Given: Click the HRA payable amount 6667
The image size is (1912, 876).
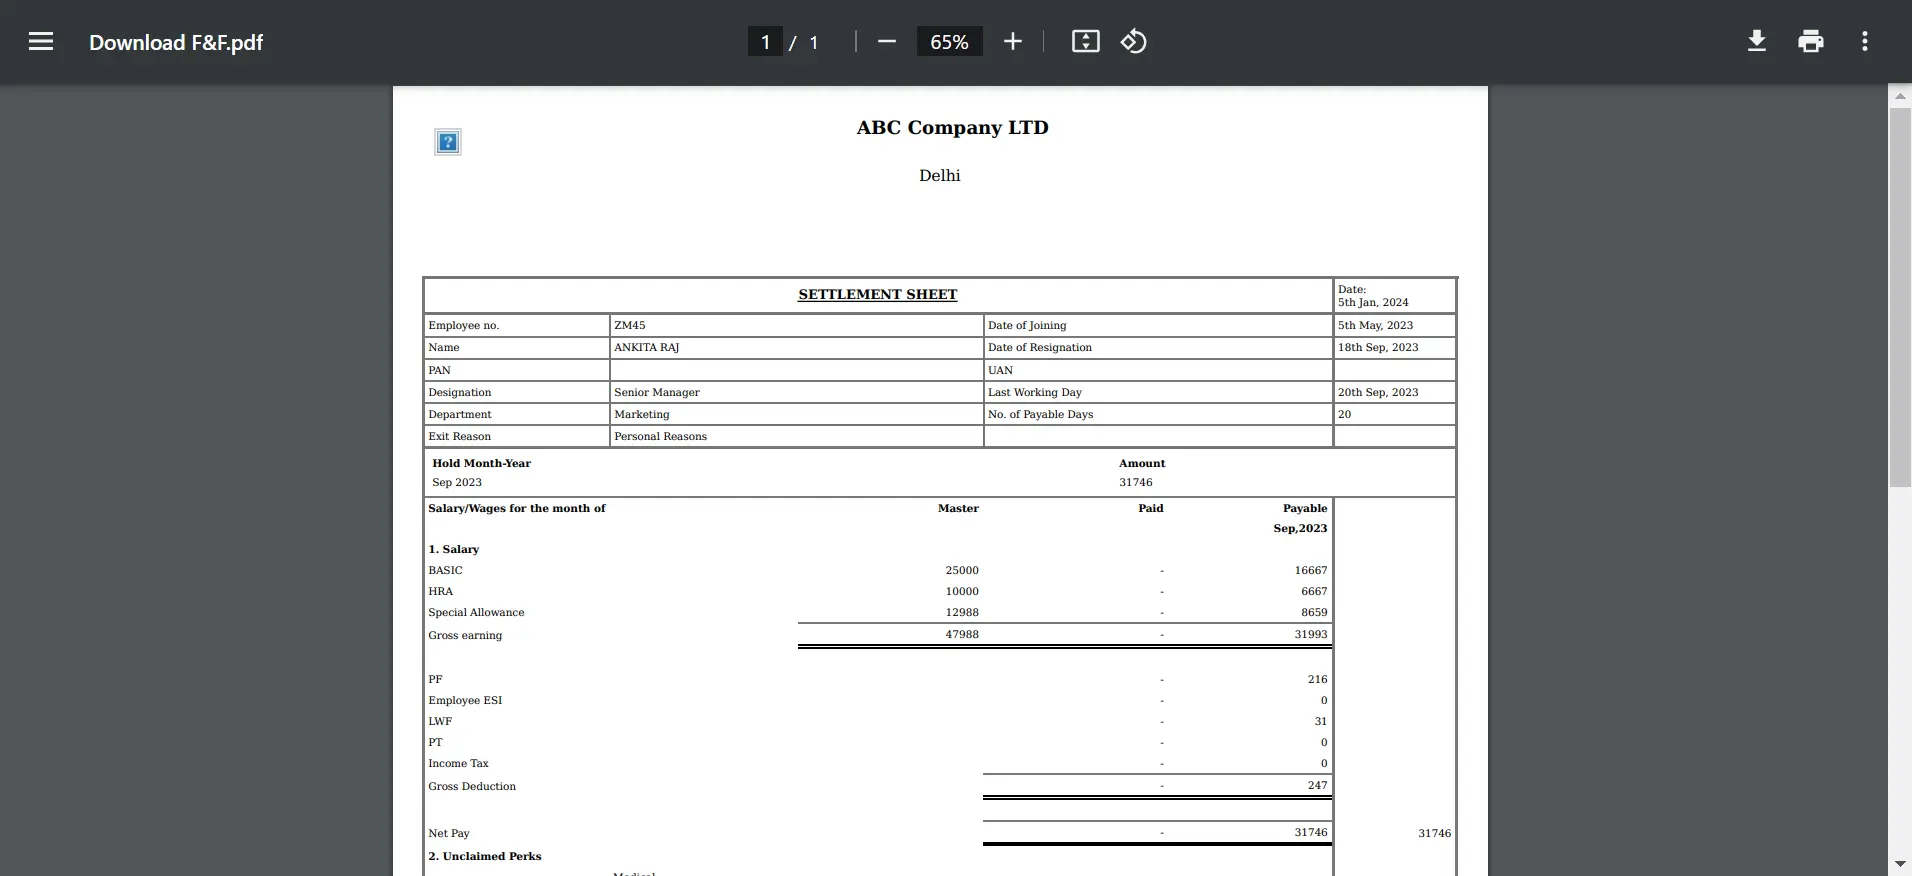Looking at the screenshot, I should click(x=1314, y=591).
